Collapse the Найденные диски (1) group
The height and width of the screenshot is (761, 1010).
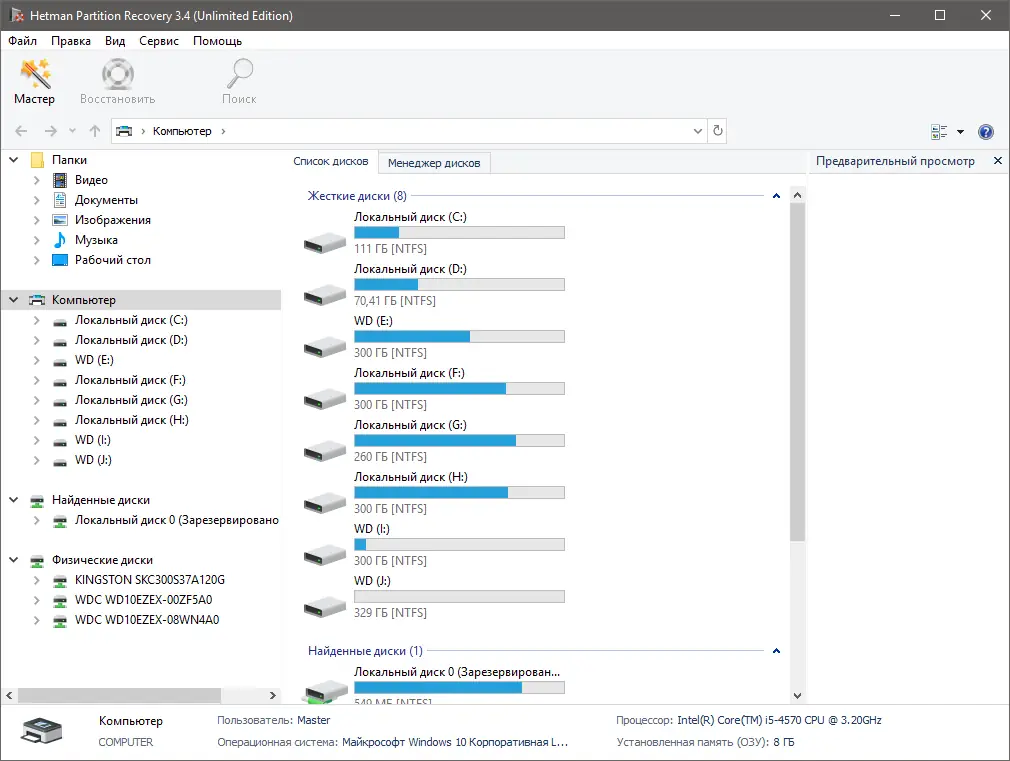coord(776,651)
